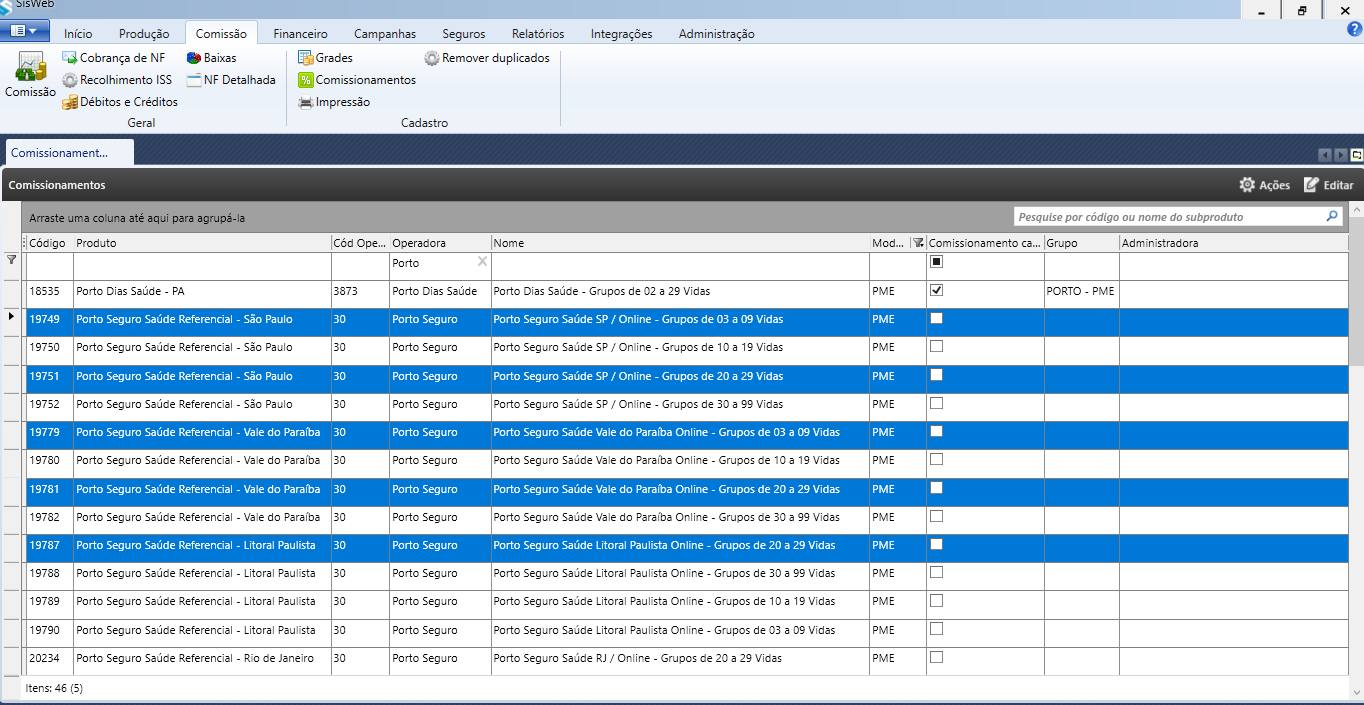Check Comissionamento box for row 19750
The image size is (1364, 705).
point(937,347)
